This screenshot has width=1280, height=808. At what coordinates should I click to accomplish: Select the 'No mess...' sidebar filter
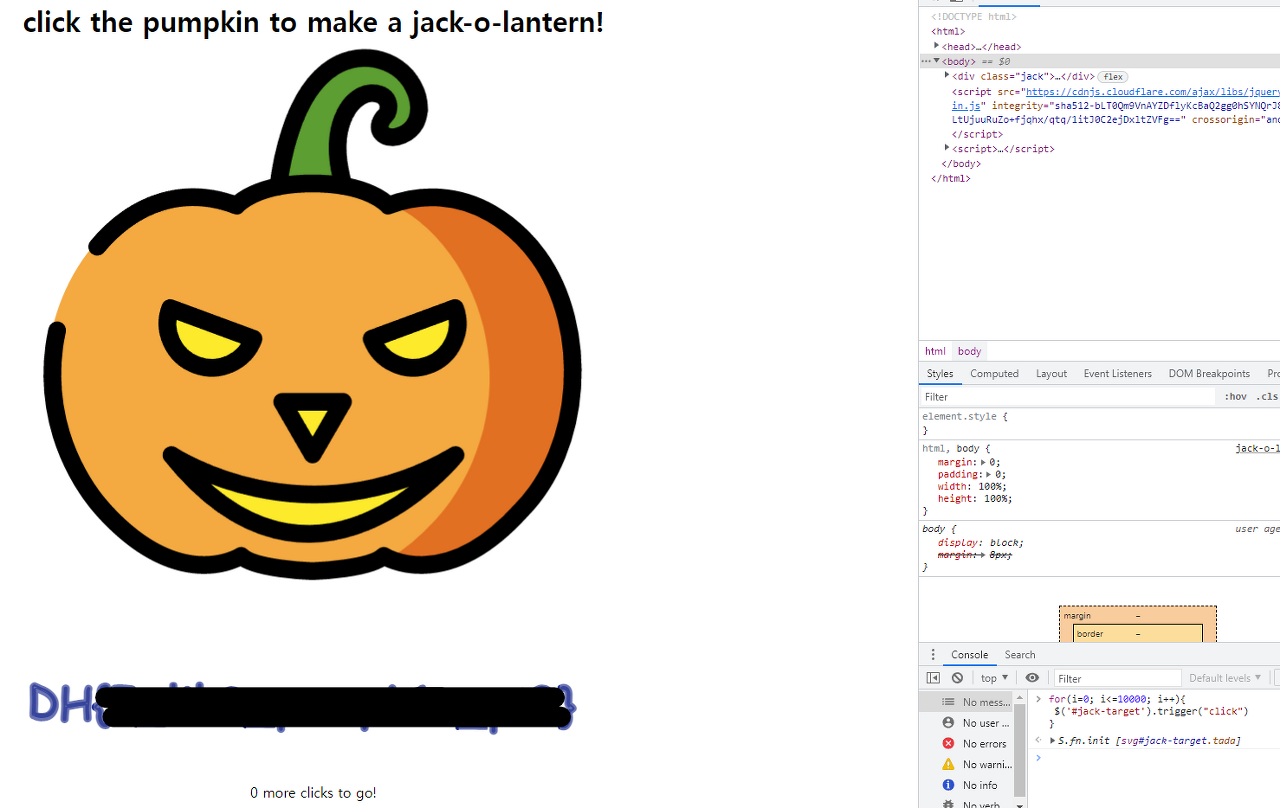coord(968,702)
